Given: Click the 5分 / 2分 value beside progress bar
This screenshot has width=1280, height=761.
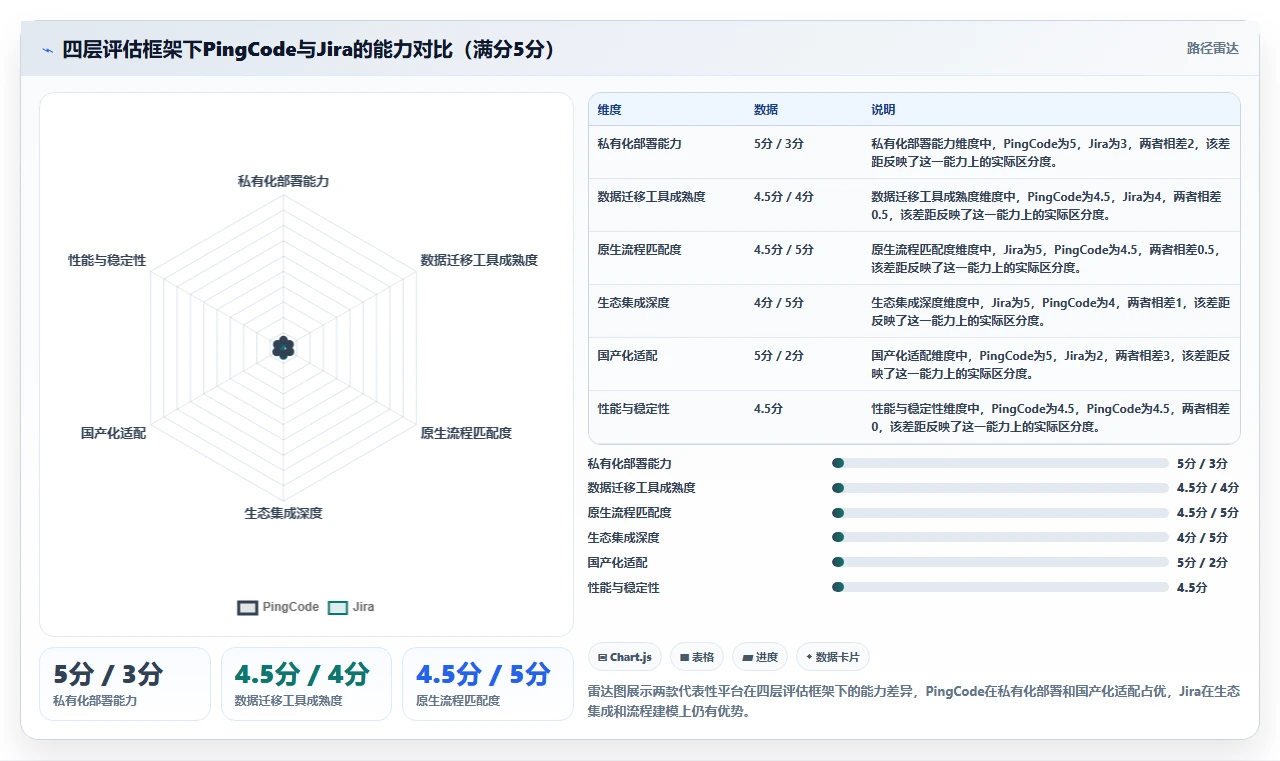Looking at the screenshot, I should 1202,563.
